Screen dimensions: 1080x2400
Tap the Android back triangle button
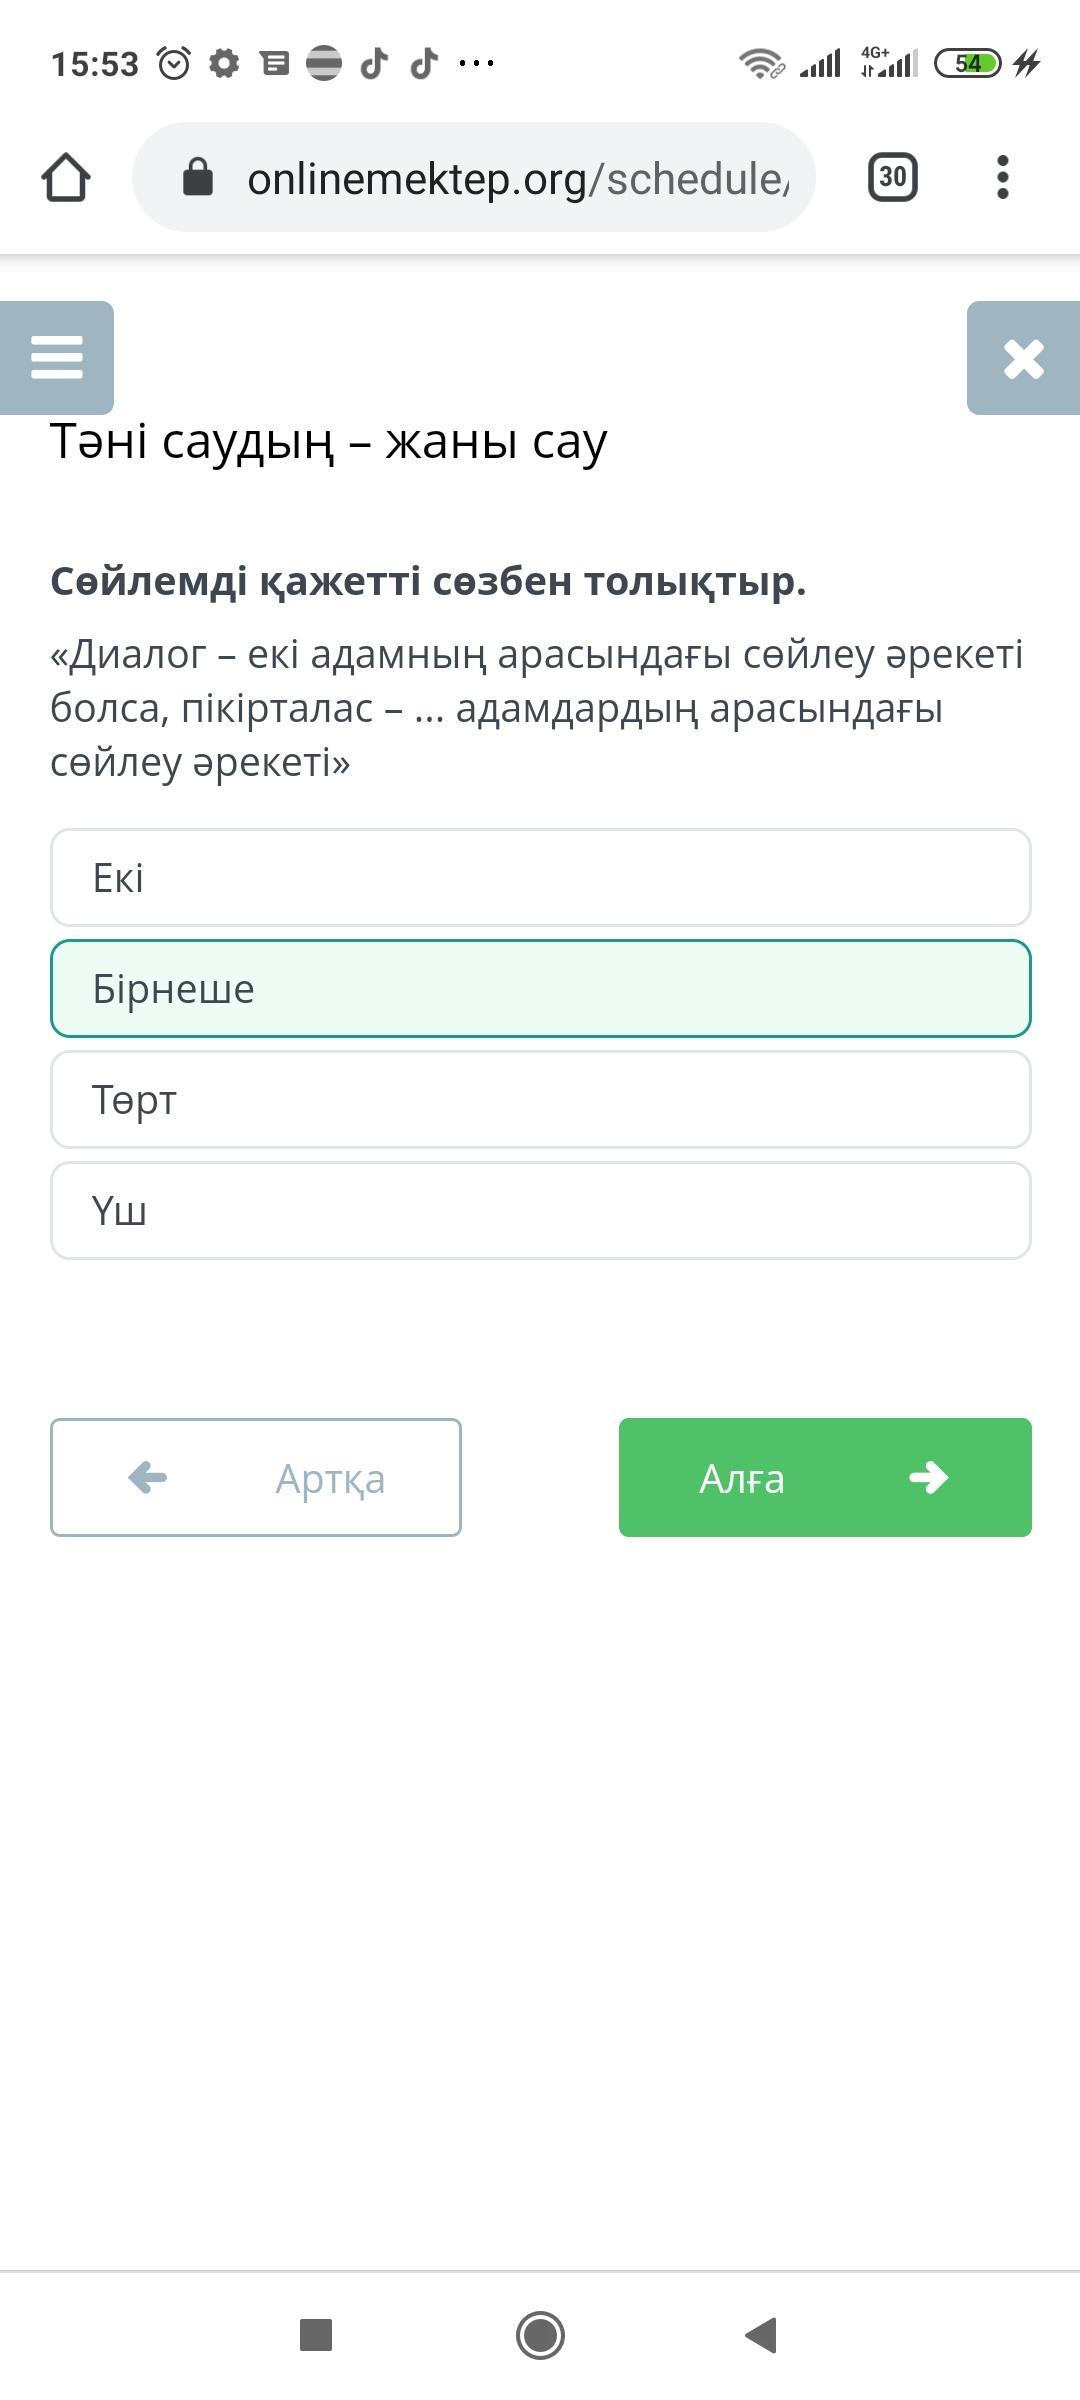(x=762, y=2335)
